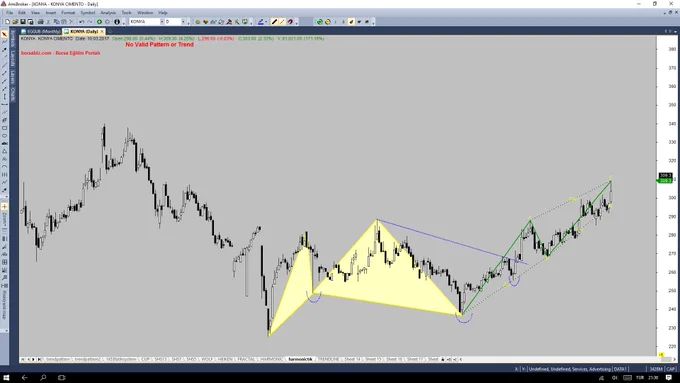The width and height of the screenshot is (680, 383).
Task: Switch to the trendpattern sheet tab
Action: click(x=58, y=360)
